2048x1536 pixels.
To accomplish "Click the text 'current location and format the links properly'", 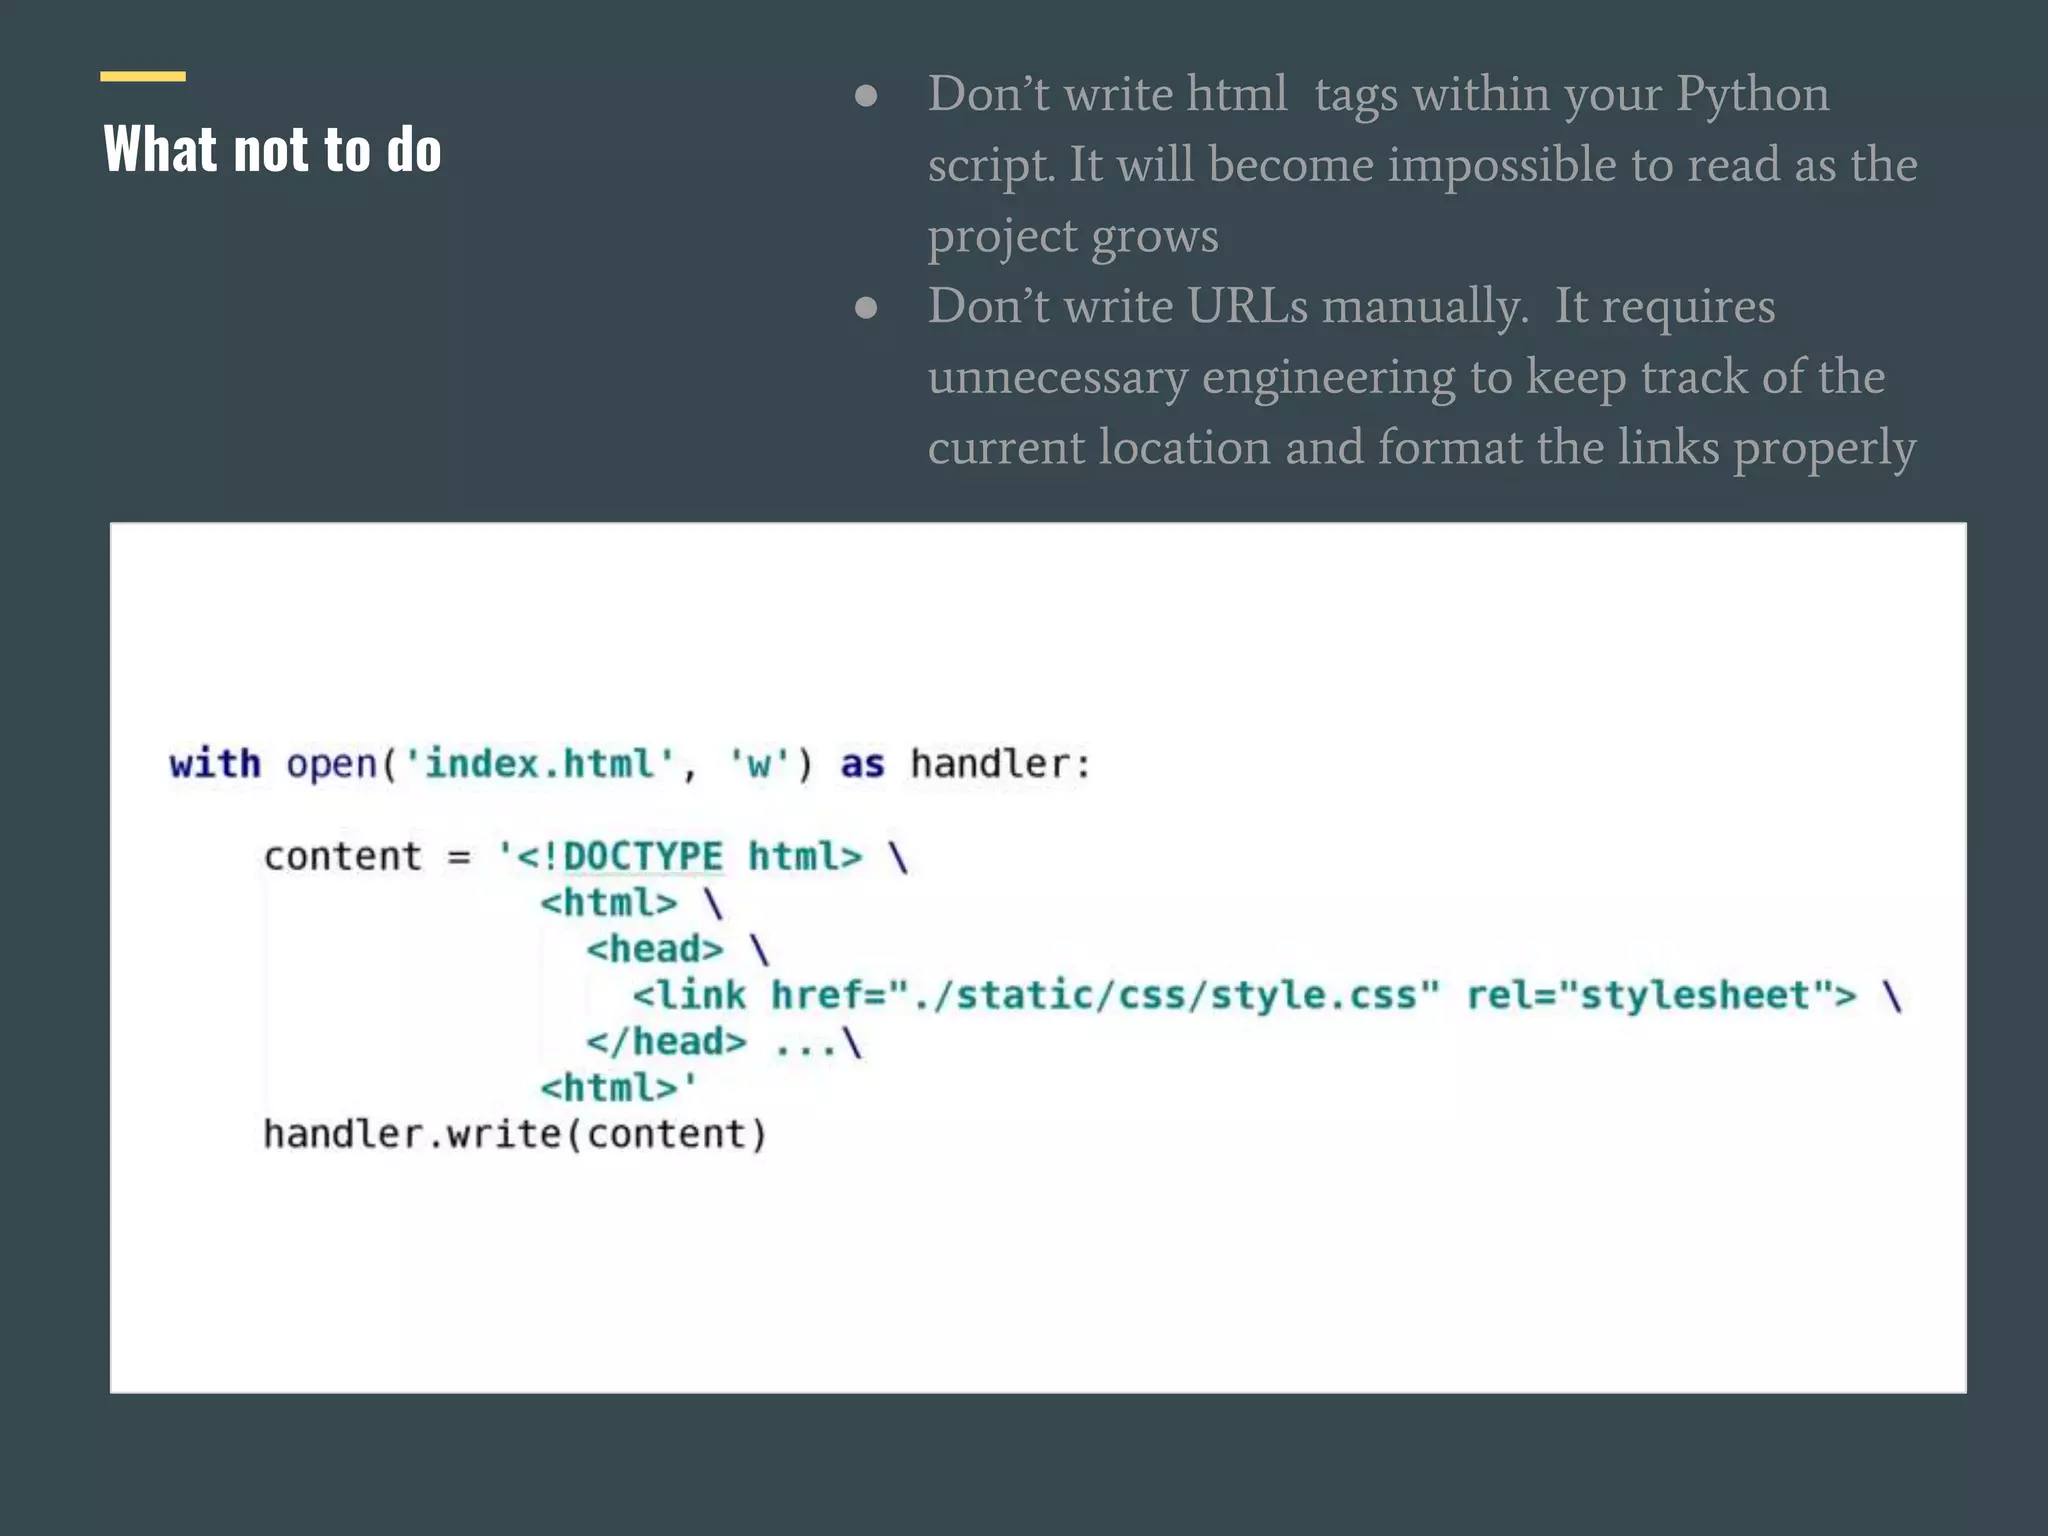I will point(1422,447).
